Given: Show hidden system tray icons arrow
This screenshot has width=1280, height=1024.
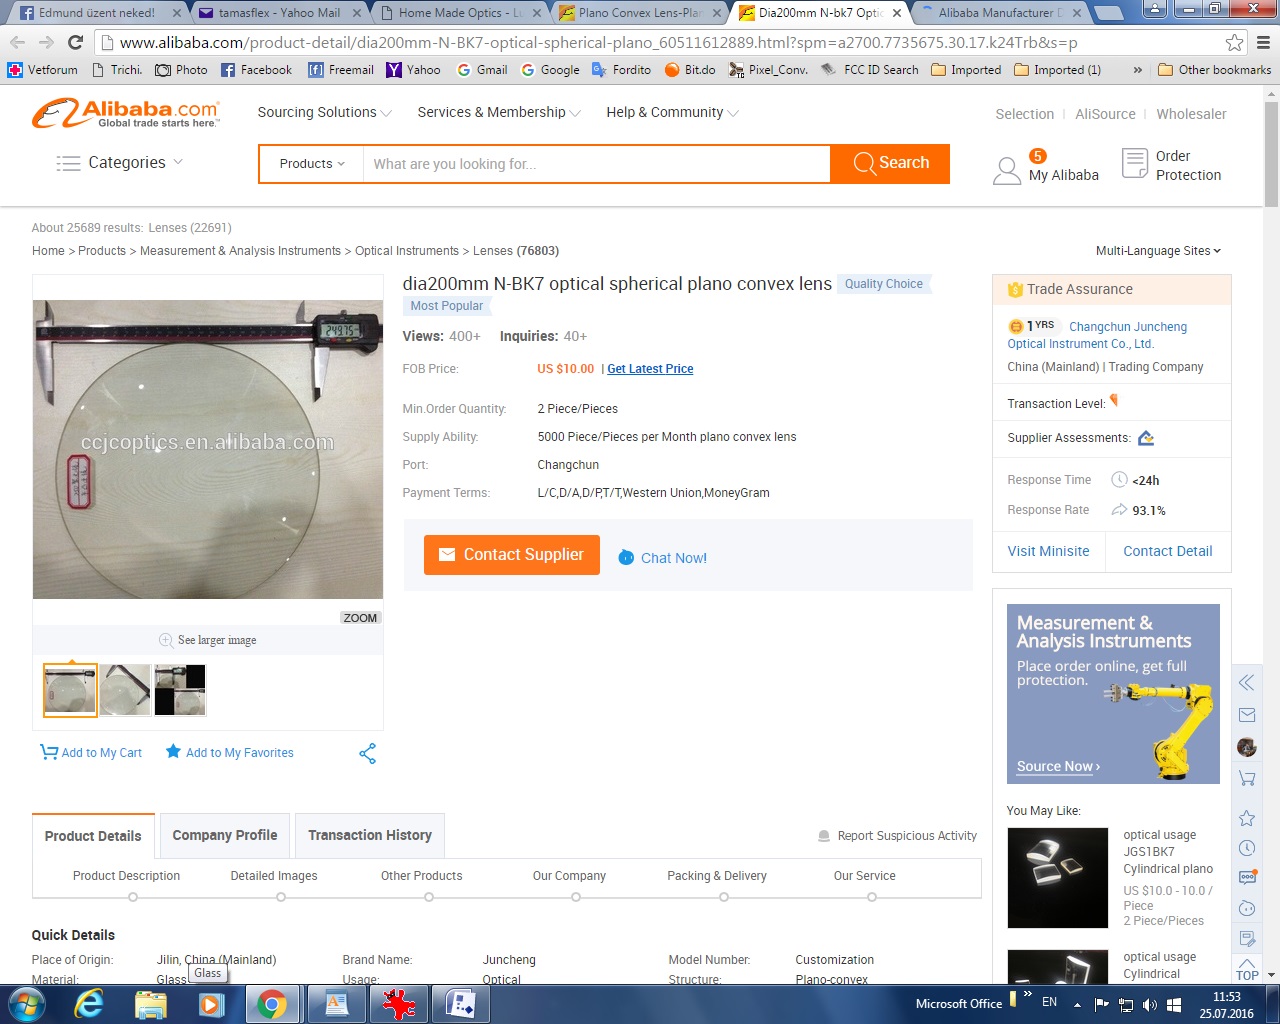Looking at the screenshot, I should (x=1077, y=1004).
